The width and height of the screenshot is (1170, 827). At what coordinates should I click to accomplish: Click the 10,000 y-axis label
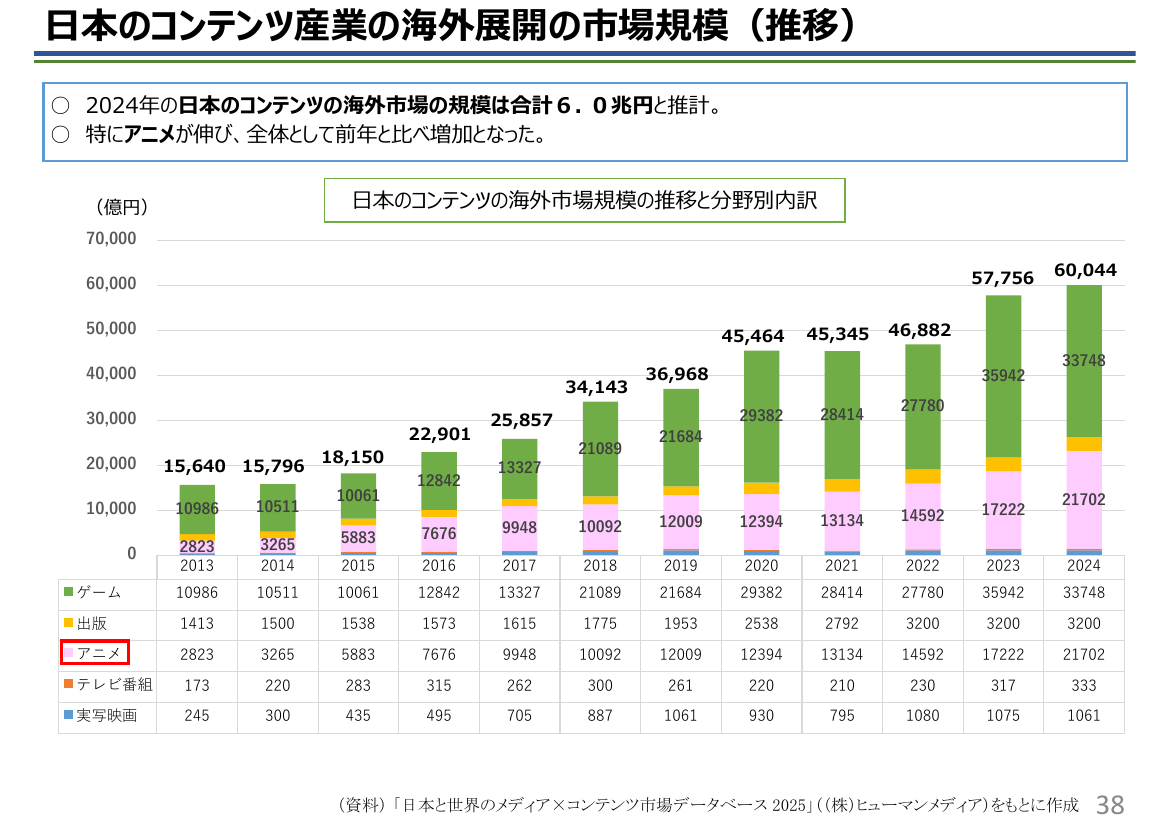click(111, 509)
